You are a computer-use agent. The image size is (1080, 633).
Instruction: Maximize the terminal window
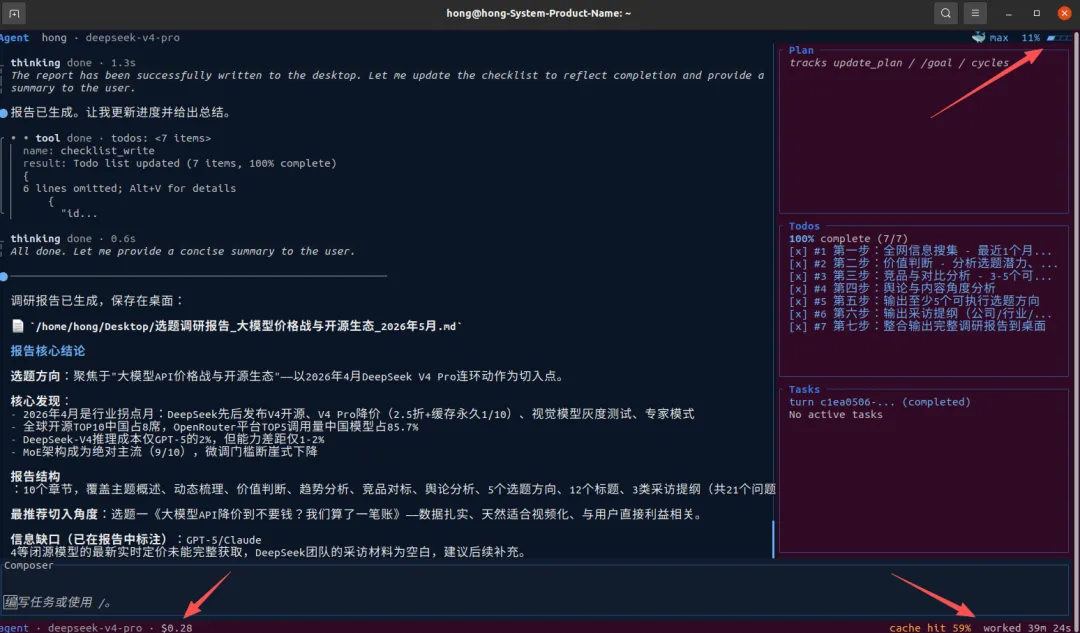(1037, 13)
